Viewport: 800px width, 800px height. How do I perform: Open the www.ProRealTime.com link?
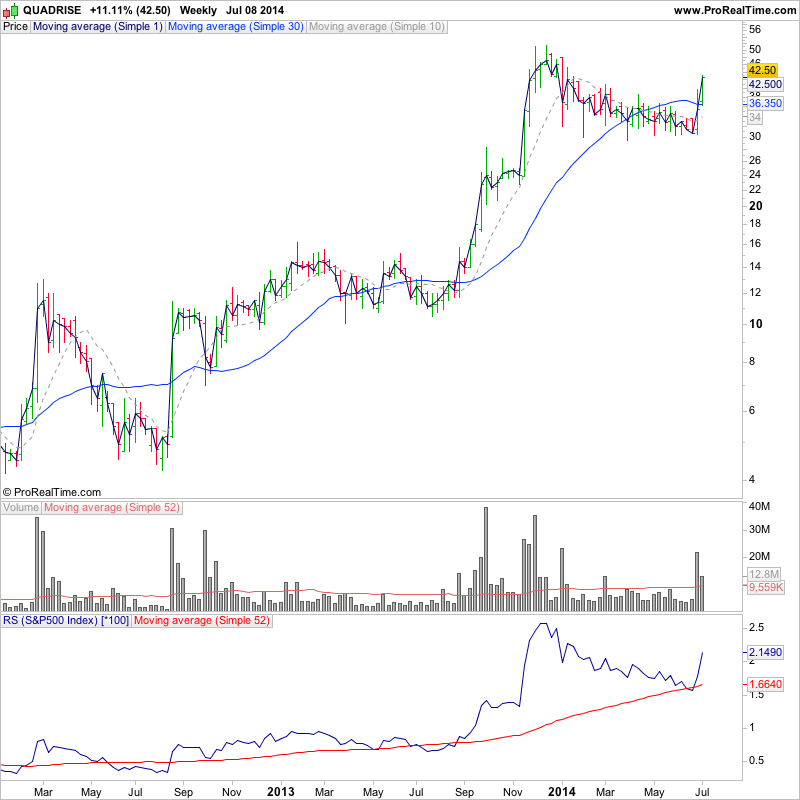(x=735, y=10)
